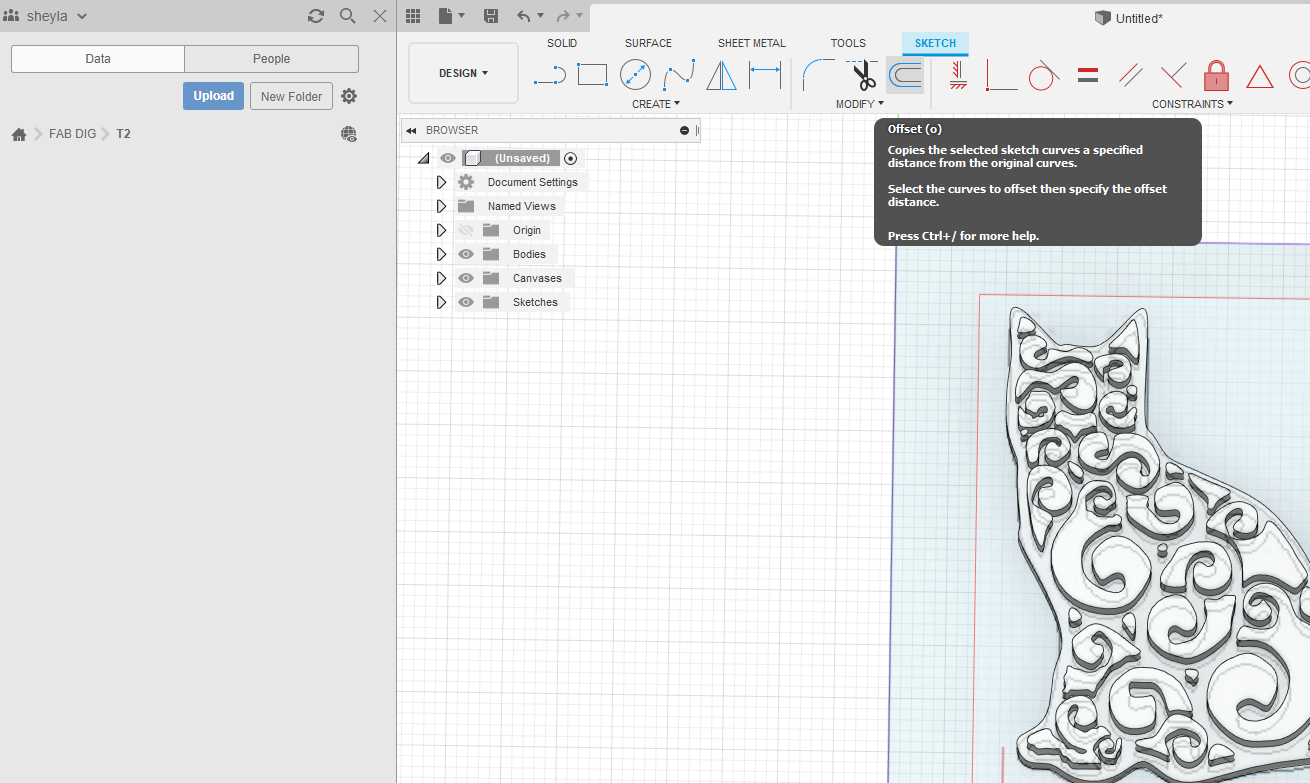The width and height of the screenshot is (1310, 783).
Task: Undo the last action
Action: tap(523, 16)
